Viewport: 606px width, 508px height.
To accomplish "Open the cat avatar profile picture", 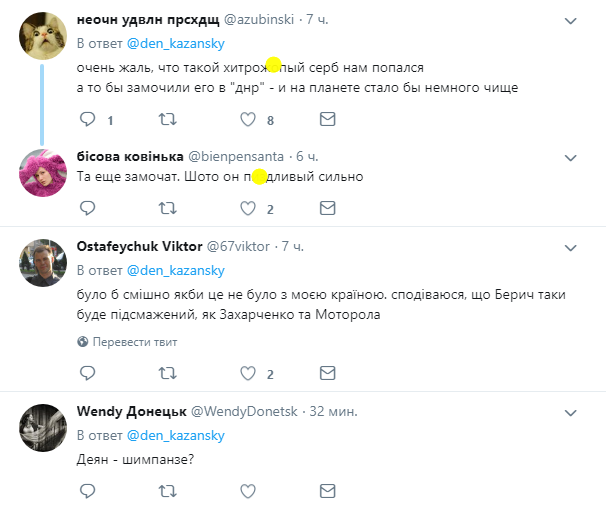I will click(43, 36).
